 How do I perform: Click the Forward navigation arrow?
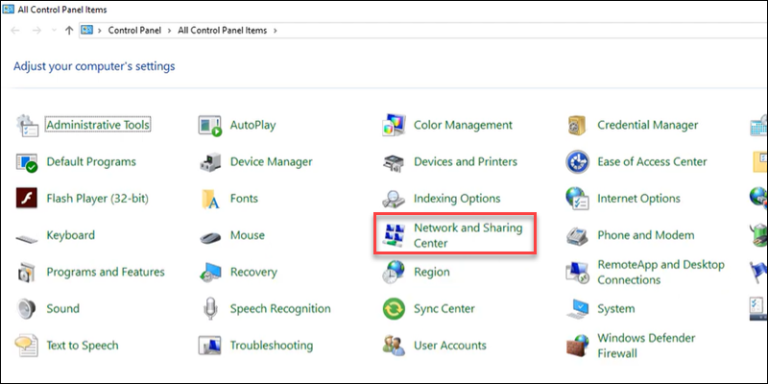[37, 30]
